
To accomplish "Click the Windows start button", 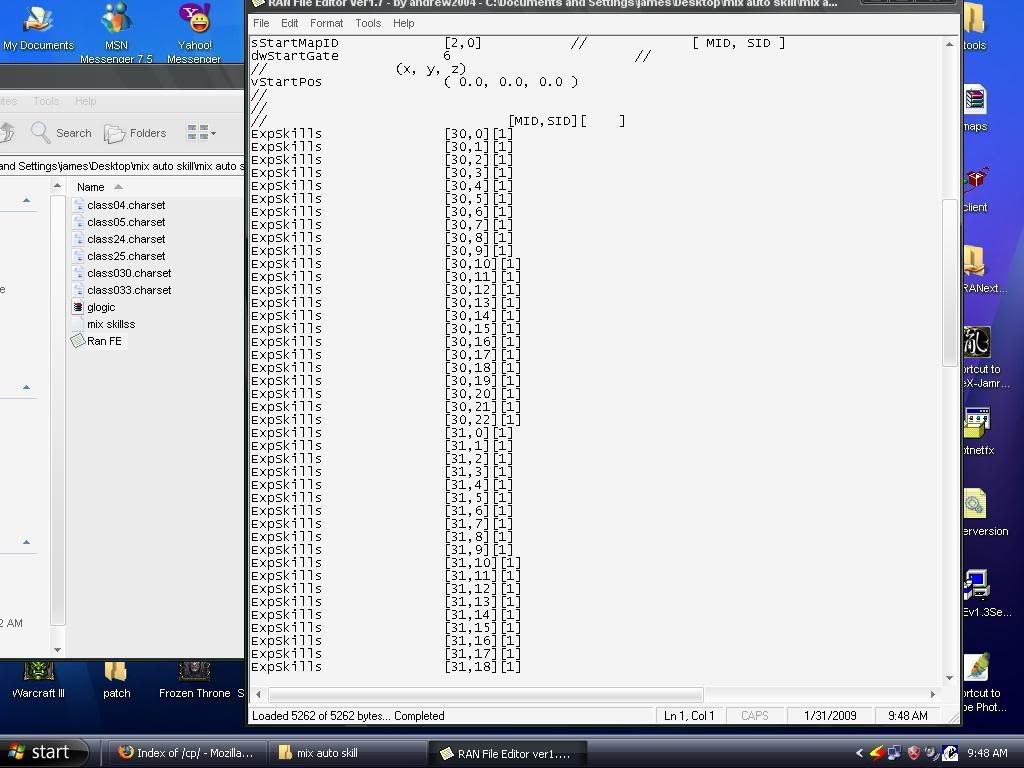I will click(x=40, y=752).
